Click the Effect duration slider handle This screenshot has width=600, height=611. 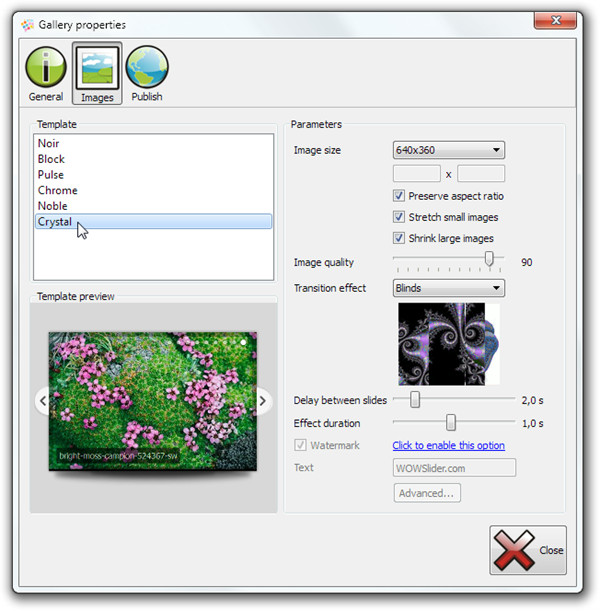[x=451, y=422]
